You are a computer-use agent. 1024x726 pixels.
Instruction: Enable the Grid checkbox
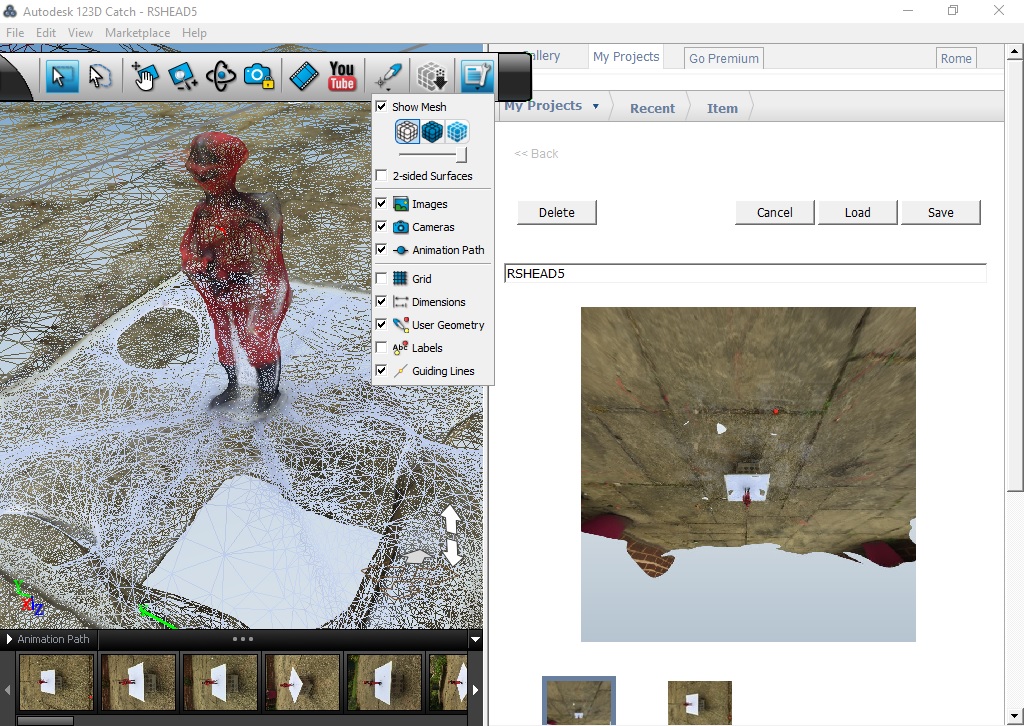381,278
